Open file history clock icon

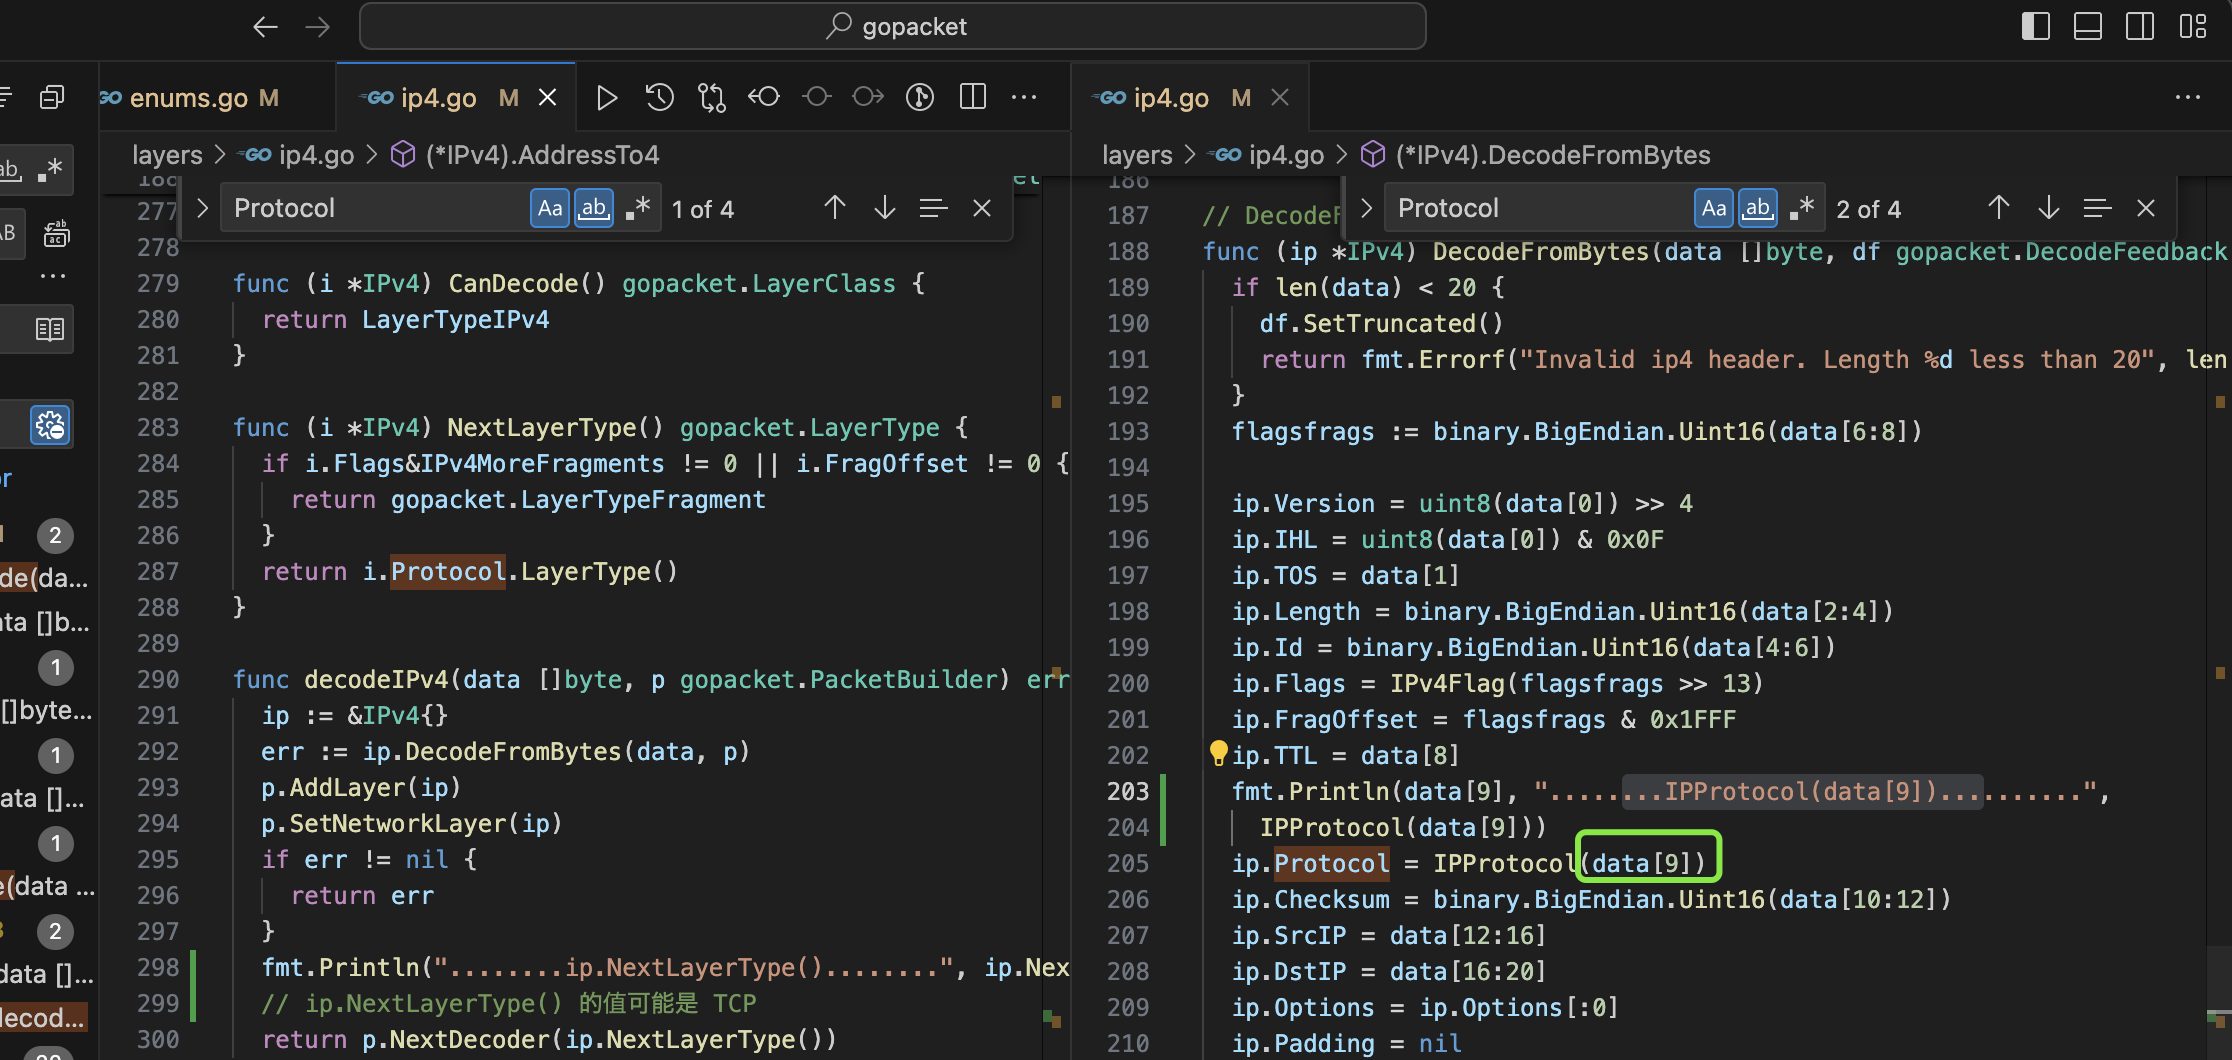(659, 97)
